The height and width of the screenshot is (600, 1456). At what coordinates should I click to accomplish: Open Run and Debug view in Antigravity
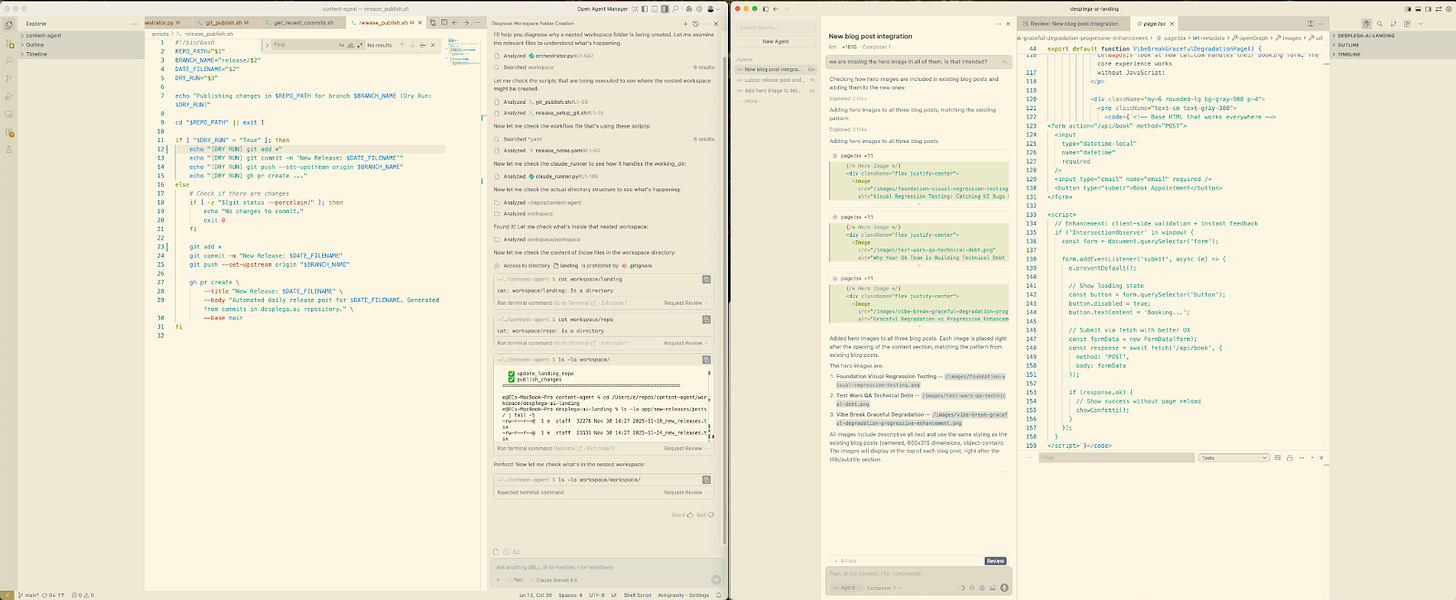click(9, 96)
